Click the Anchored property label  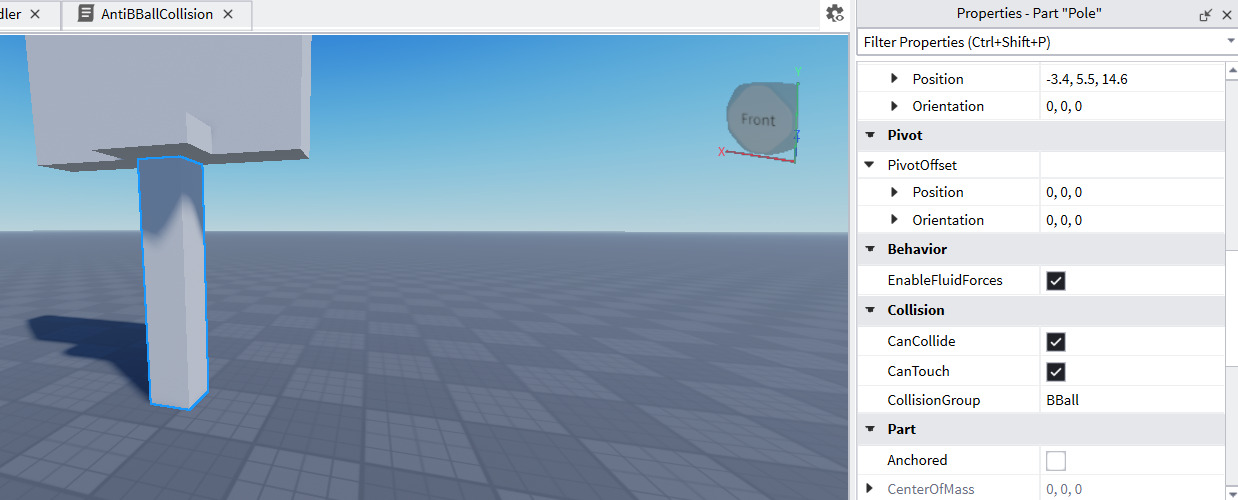click(x=917, y=461)
